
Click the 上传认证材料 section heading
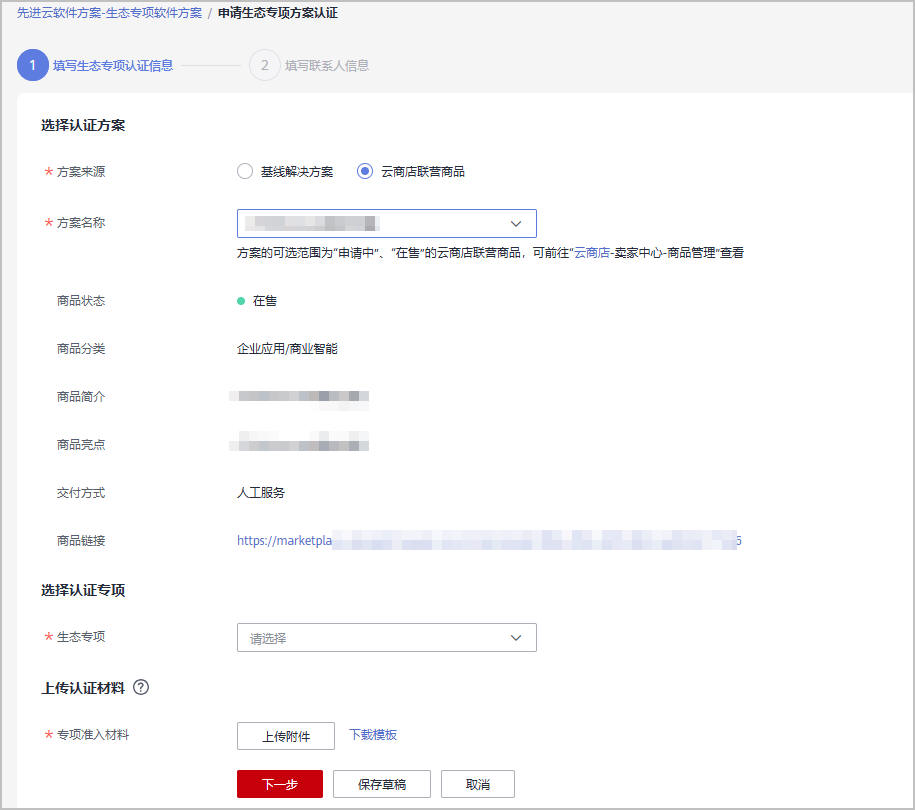(83, 688)
